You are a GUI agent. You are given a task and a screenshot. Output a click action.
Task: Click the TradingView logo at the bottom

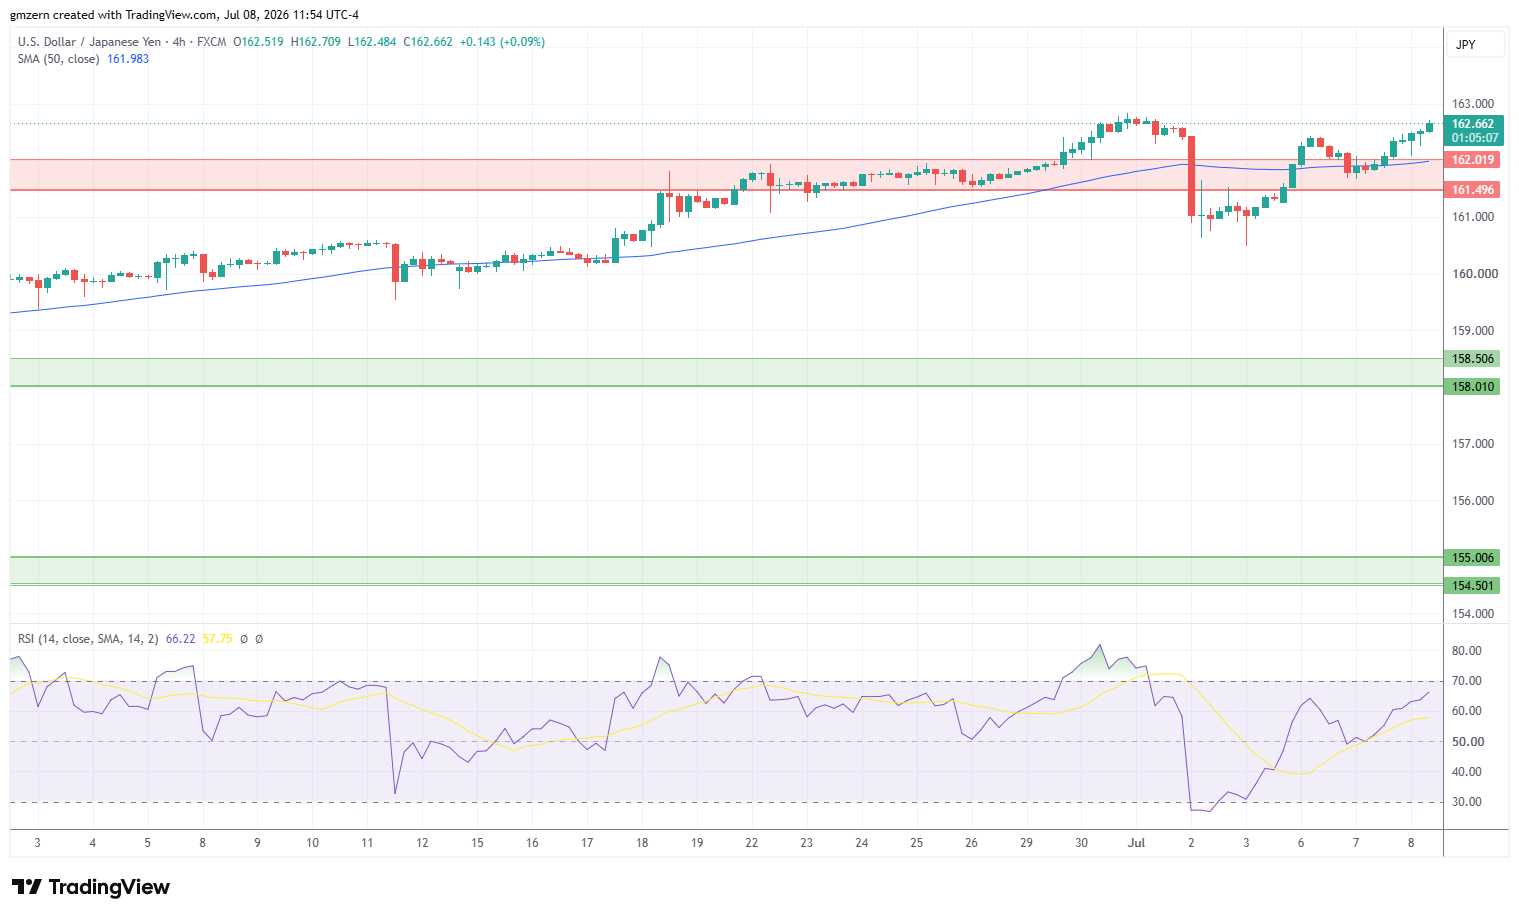(x=90, y=887)
